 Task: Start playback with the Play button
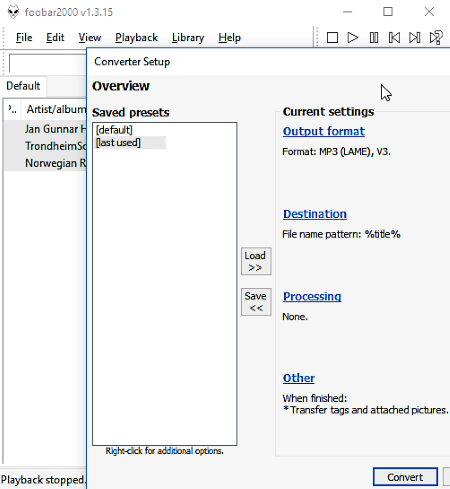[x=353, y=38]
